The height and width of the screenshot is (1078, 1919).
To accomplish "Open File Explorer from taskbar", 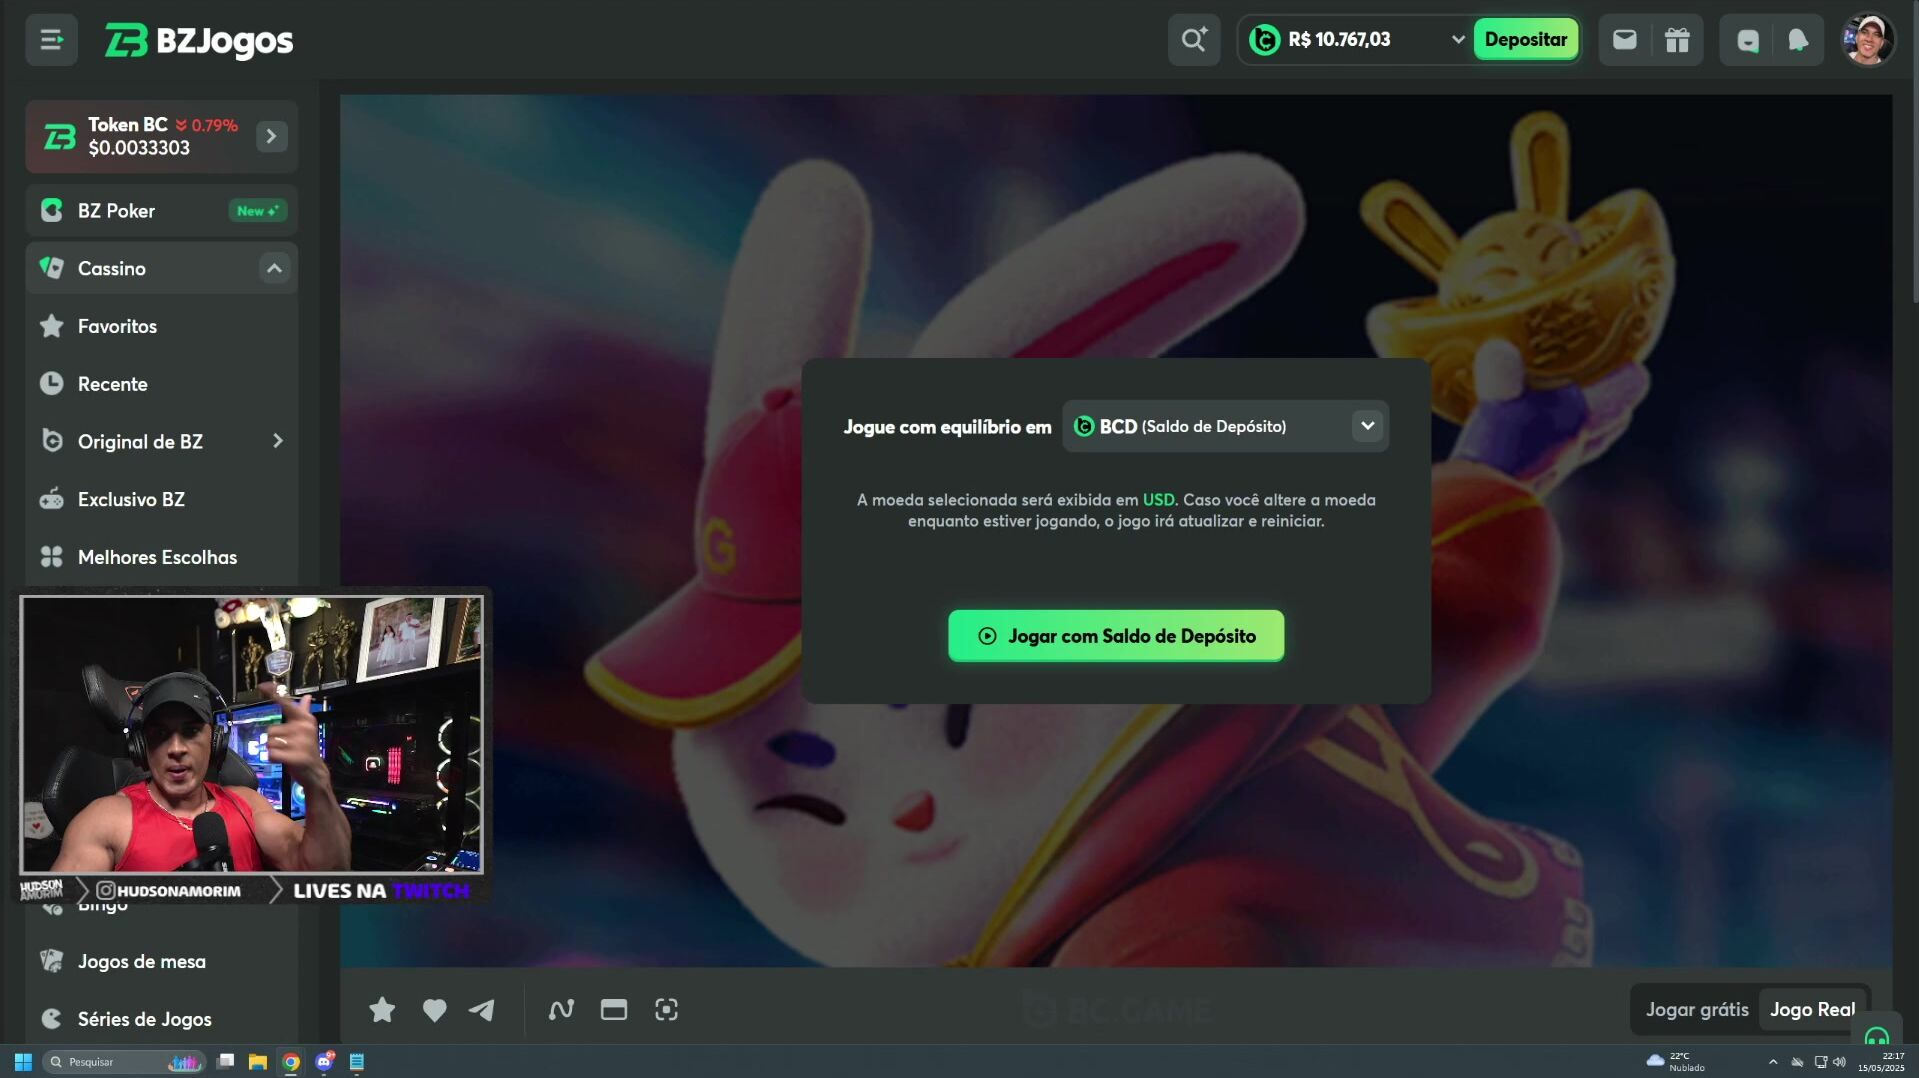I will point(257,1062).
